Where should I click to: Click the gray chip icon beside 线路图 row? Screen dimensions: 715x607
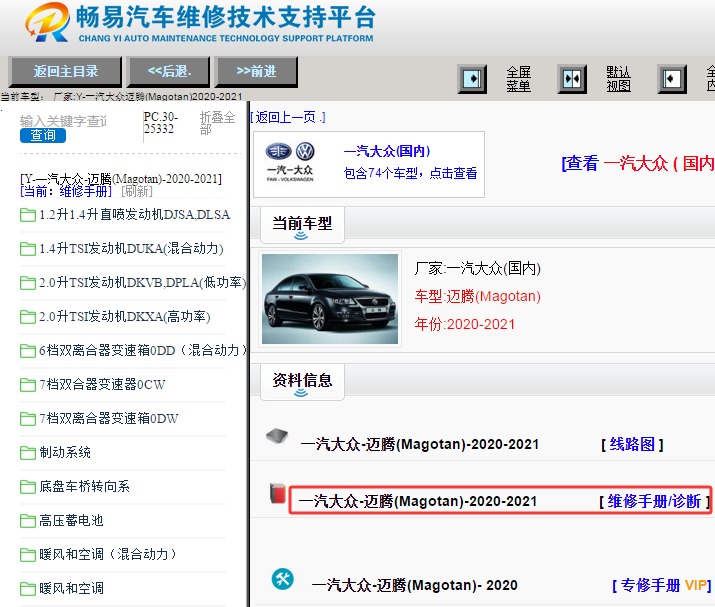coord(277,436)
